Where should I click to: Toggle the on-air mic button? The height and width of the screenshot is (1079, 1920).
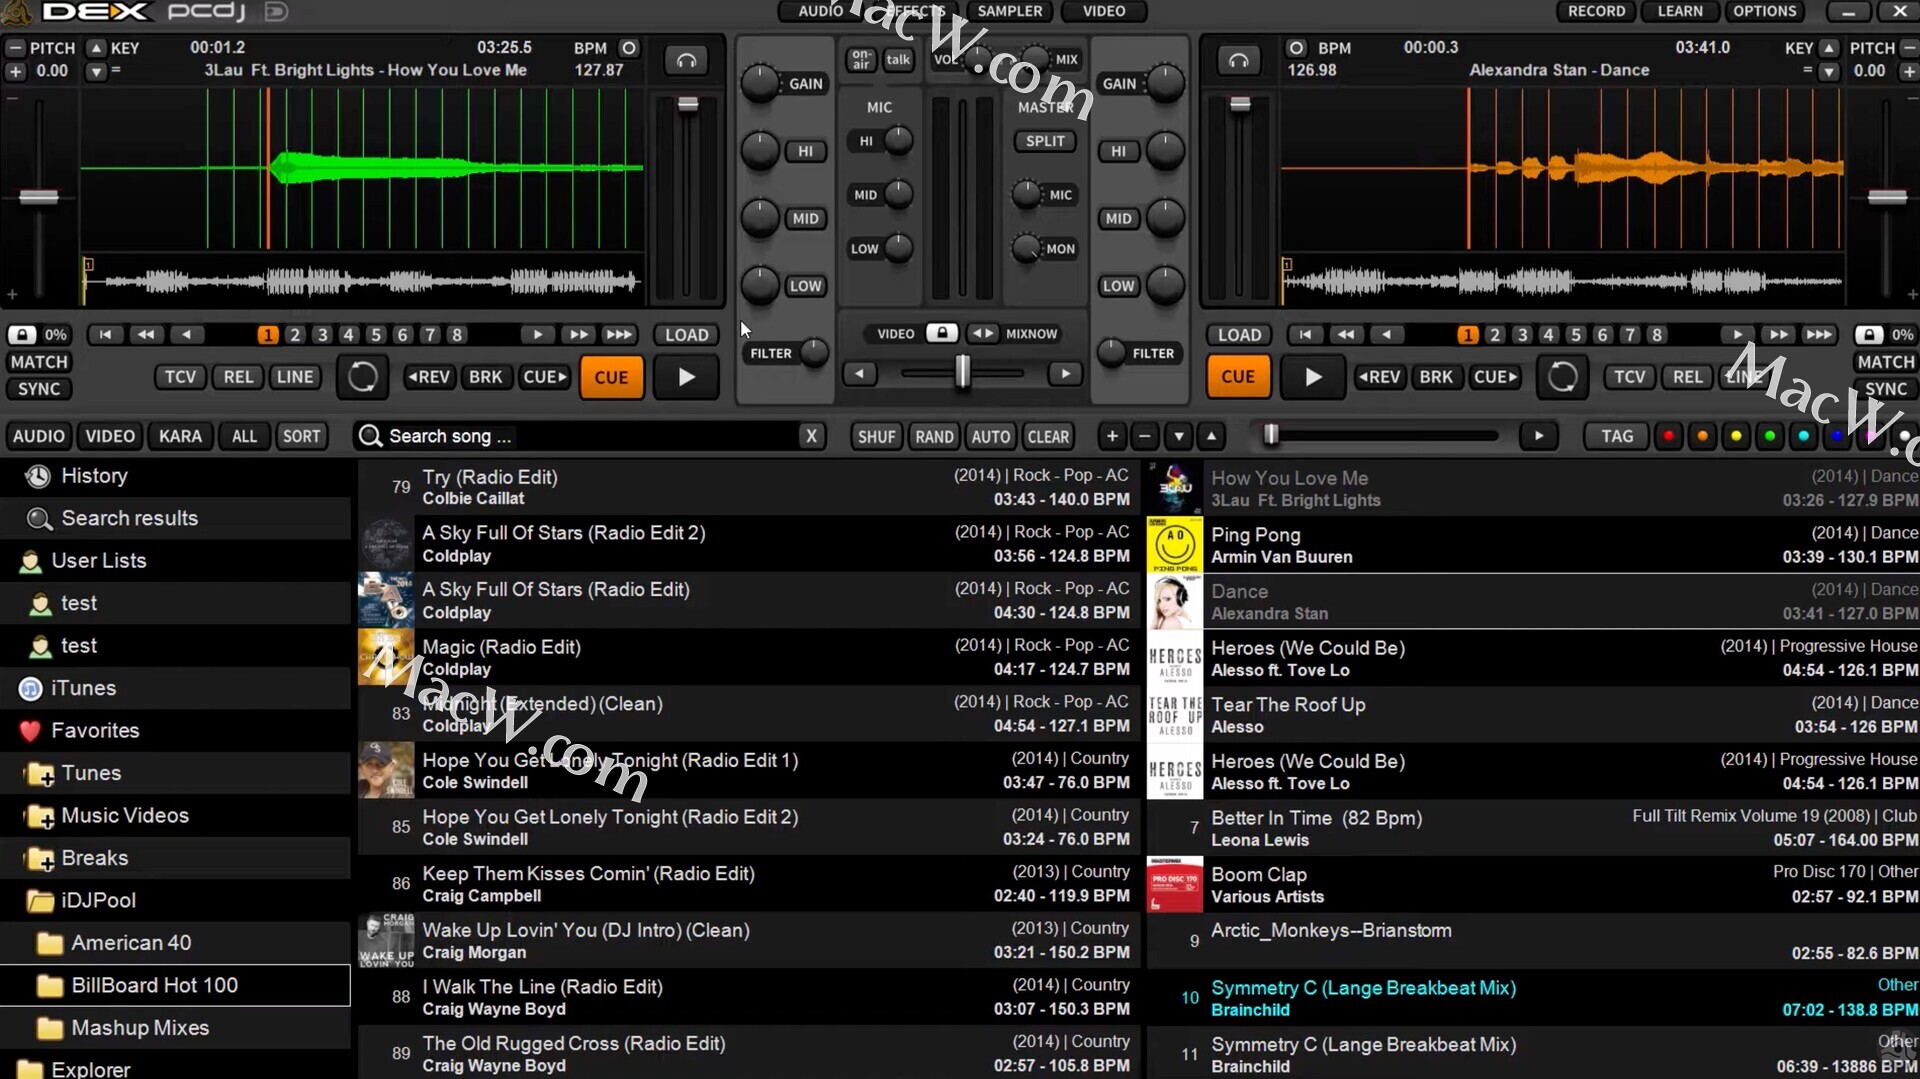(861, 60)
